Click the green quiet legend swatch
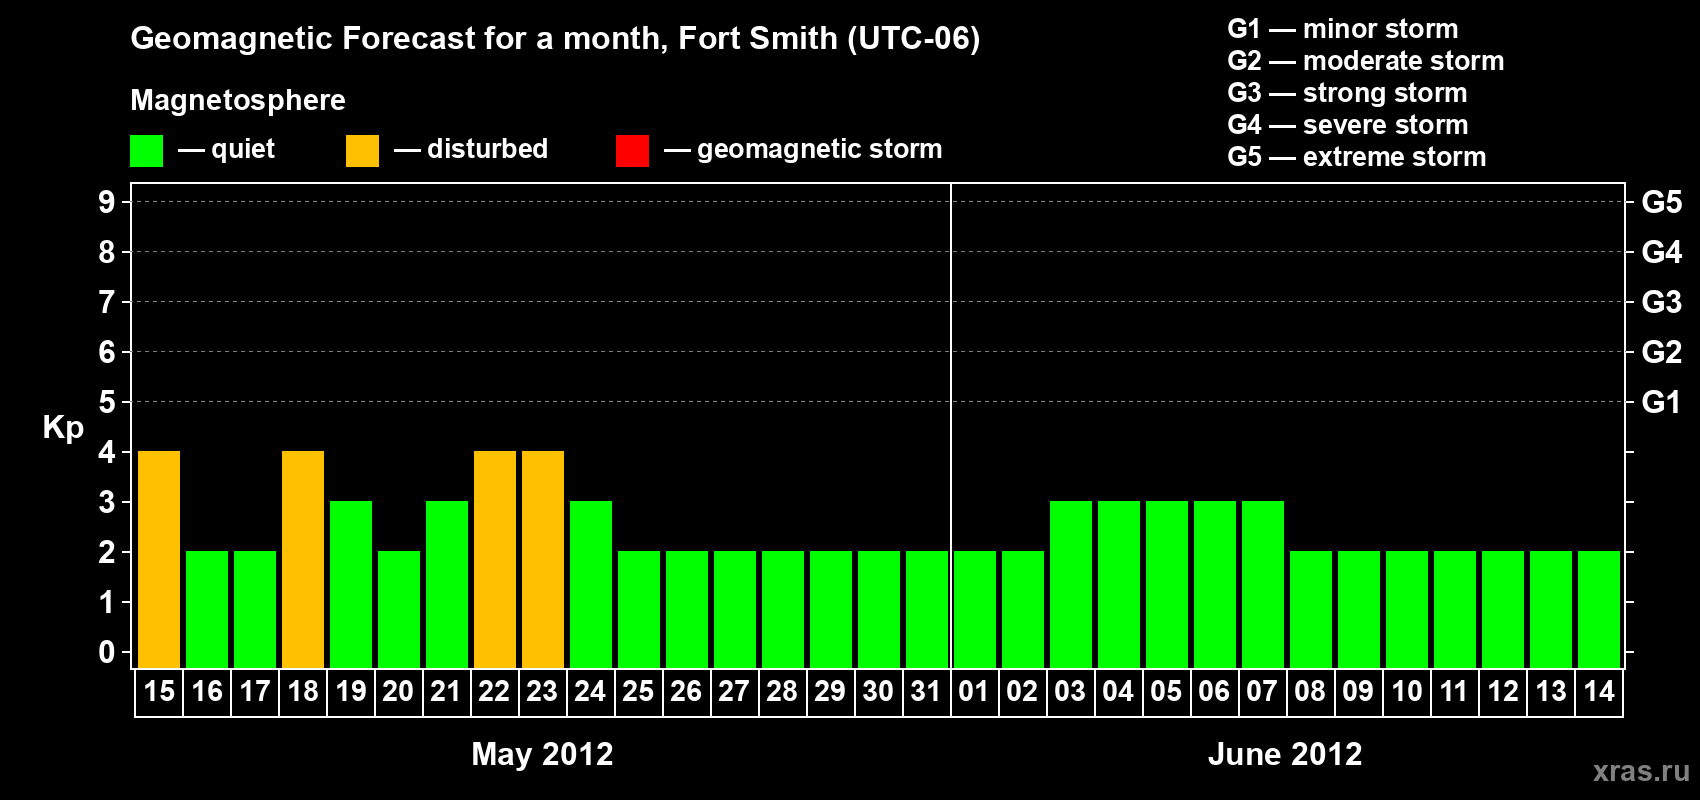1700x800 pixels. coord(146,151)
